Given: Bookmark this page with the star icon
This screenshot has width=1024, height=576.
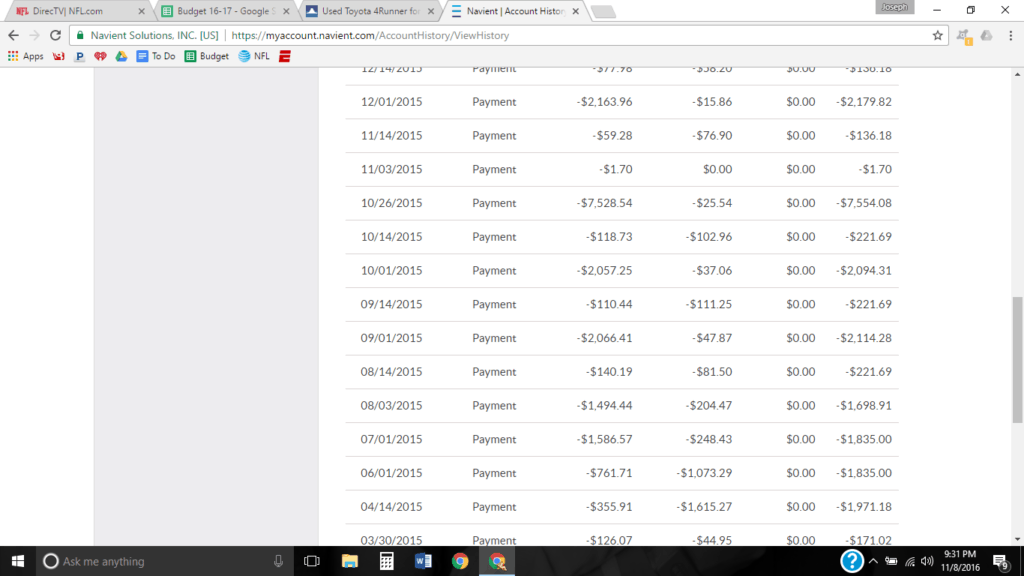Looking at the screenshot, I should 938,34.
